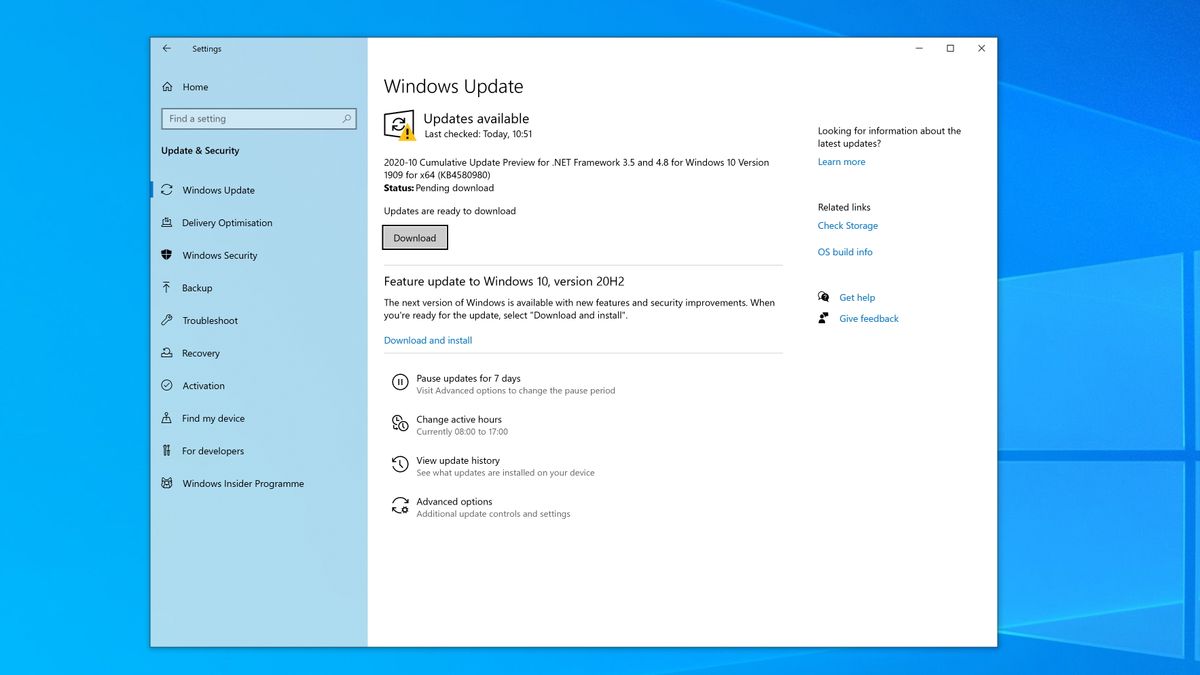Select the For developers icon
The image size is (1200, 675).
pos(168,451)
